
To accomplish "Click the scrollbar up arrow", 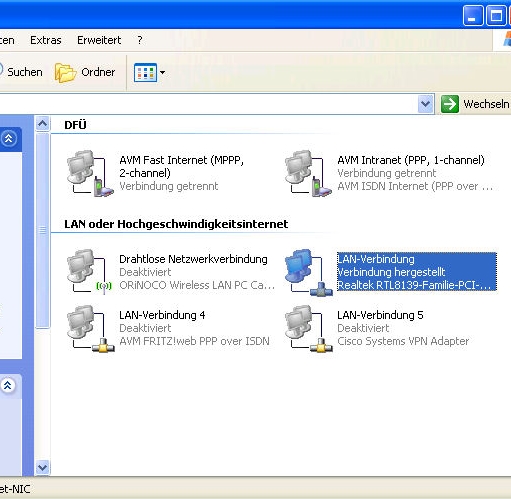I will (x=42, y=124).
